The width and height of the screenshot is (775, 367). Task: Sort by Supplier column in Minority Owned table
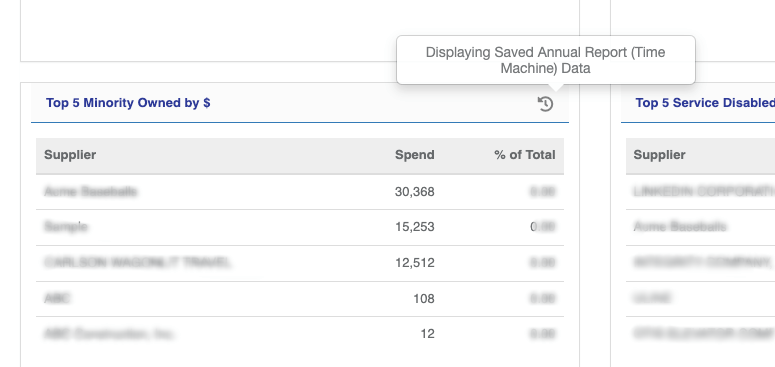pos(70,155)
